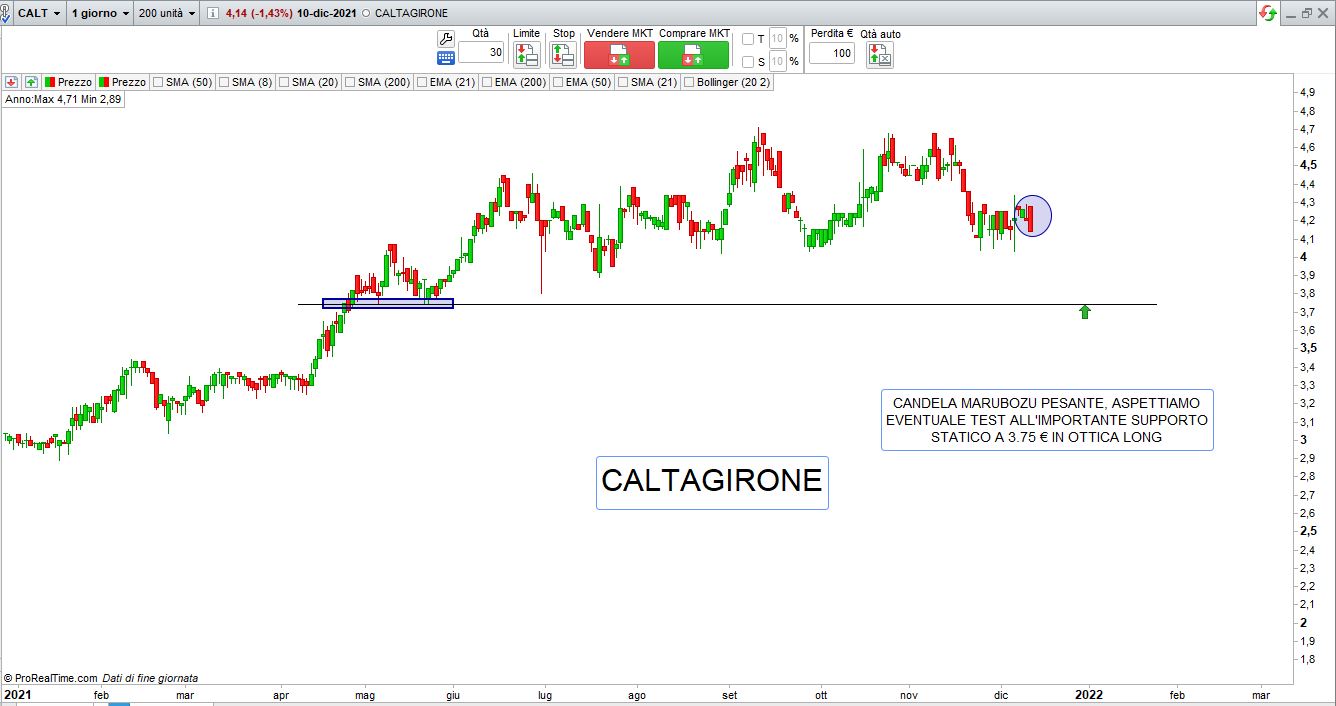Viewport: 1336px width, 706px height.
Task: Select the radio button before CALTAGIRONE
Action: point(365,14)
